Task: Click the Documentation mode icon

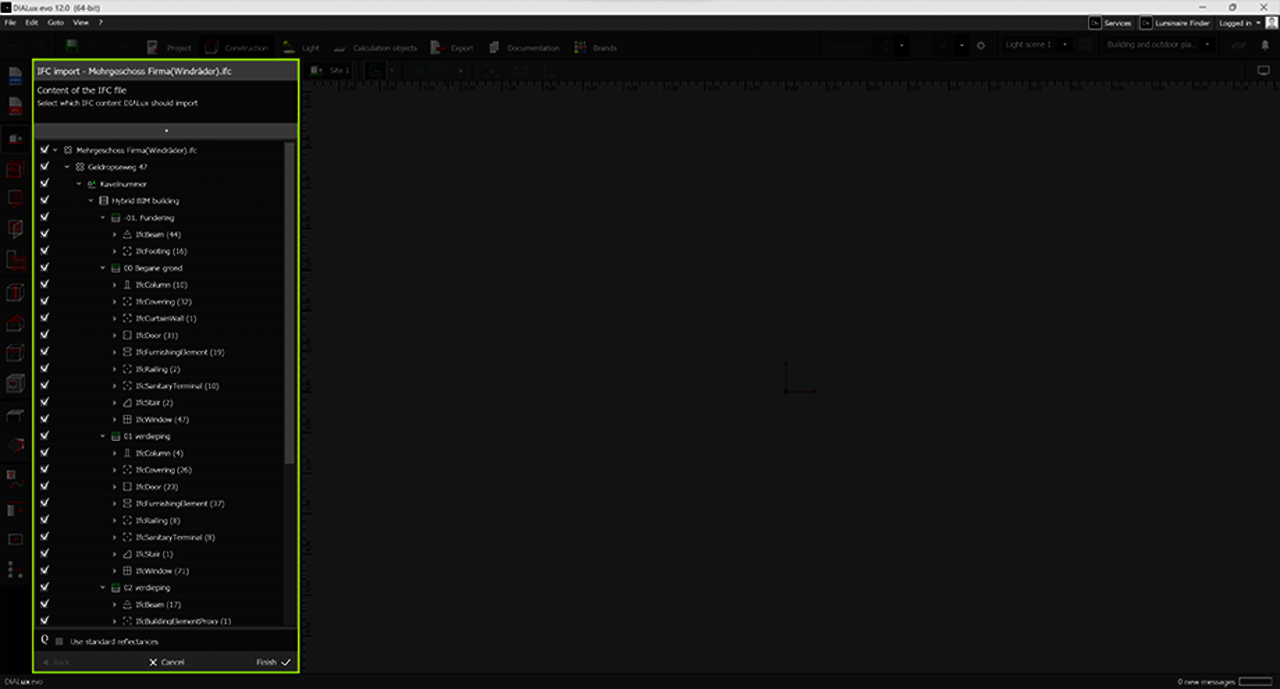Action: pos(494,47)
